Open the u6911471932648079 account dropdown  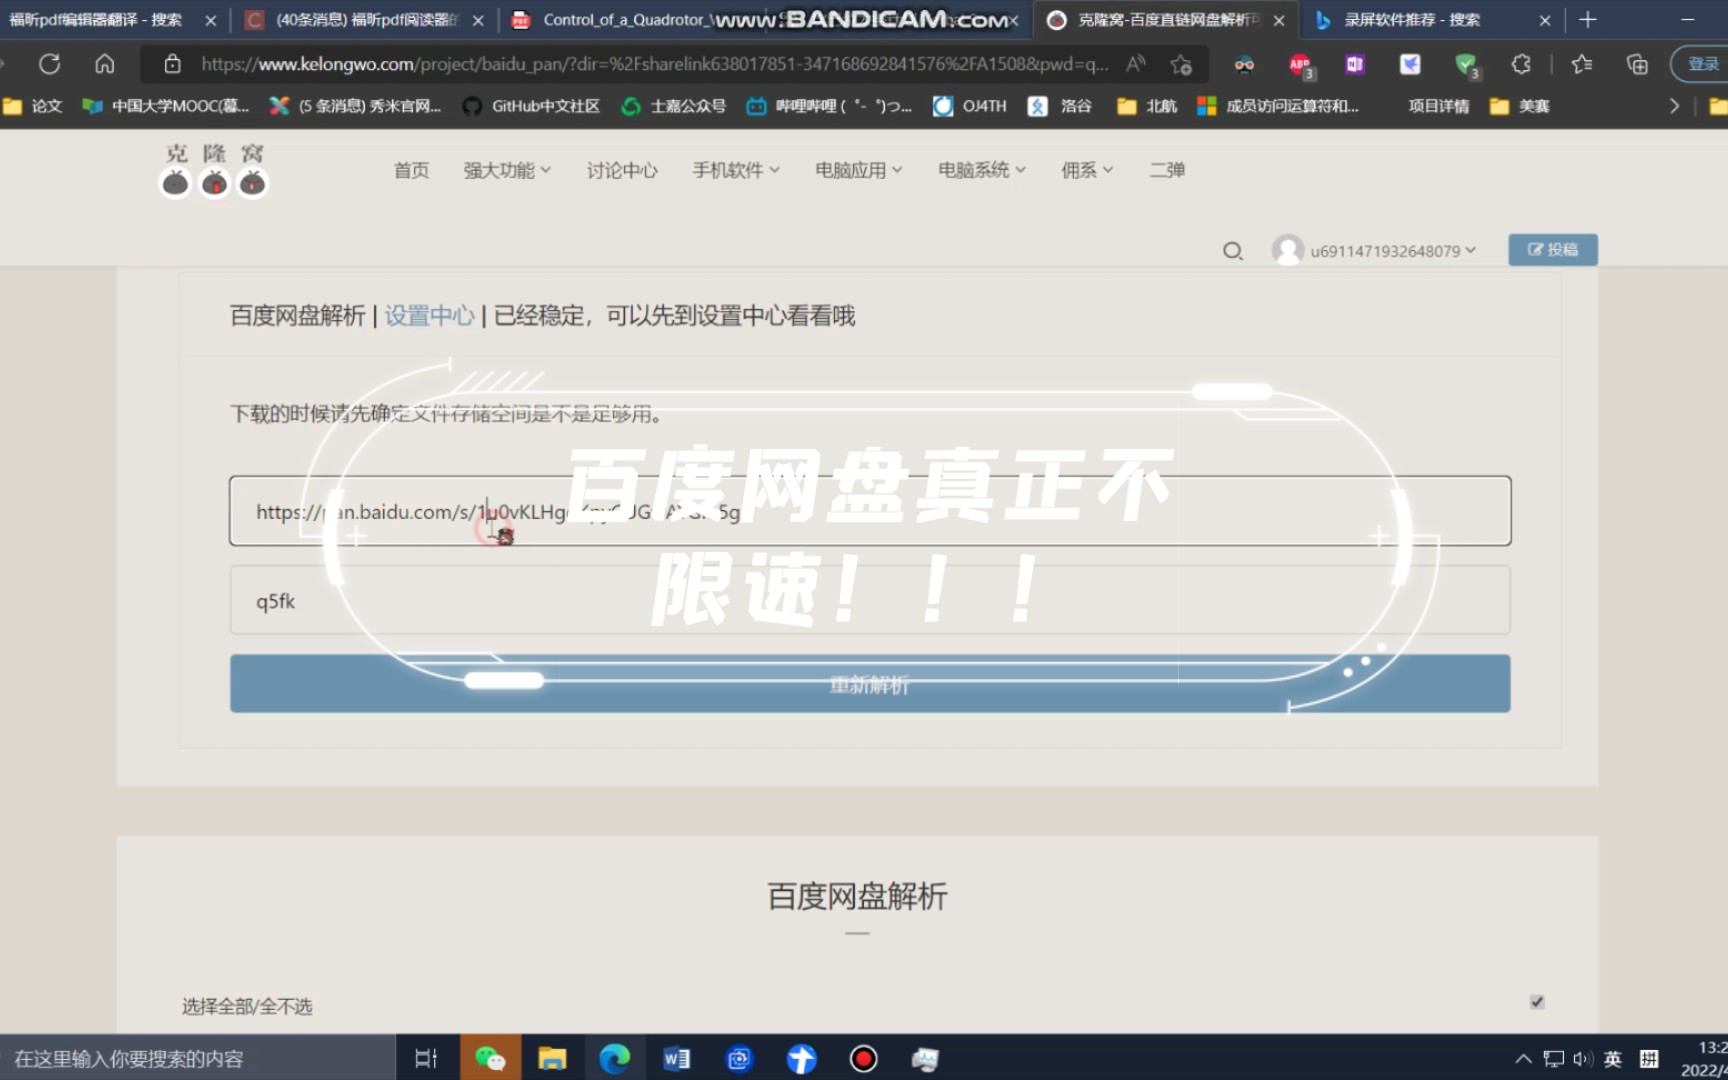pyautogui.click(x=1393, y=251)
